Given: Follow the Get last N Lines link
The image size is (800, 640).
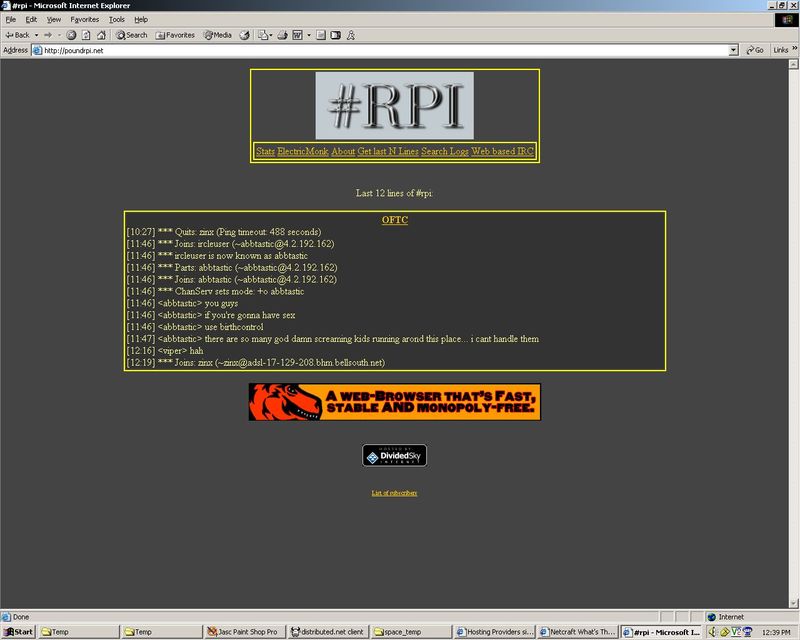Looking at the screenshot, I should [x=388, y=151].
